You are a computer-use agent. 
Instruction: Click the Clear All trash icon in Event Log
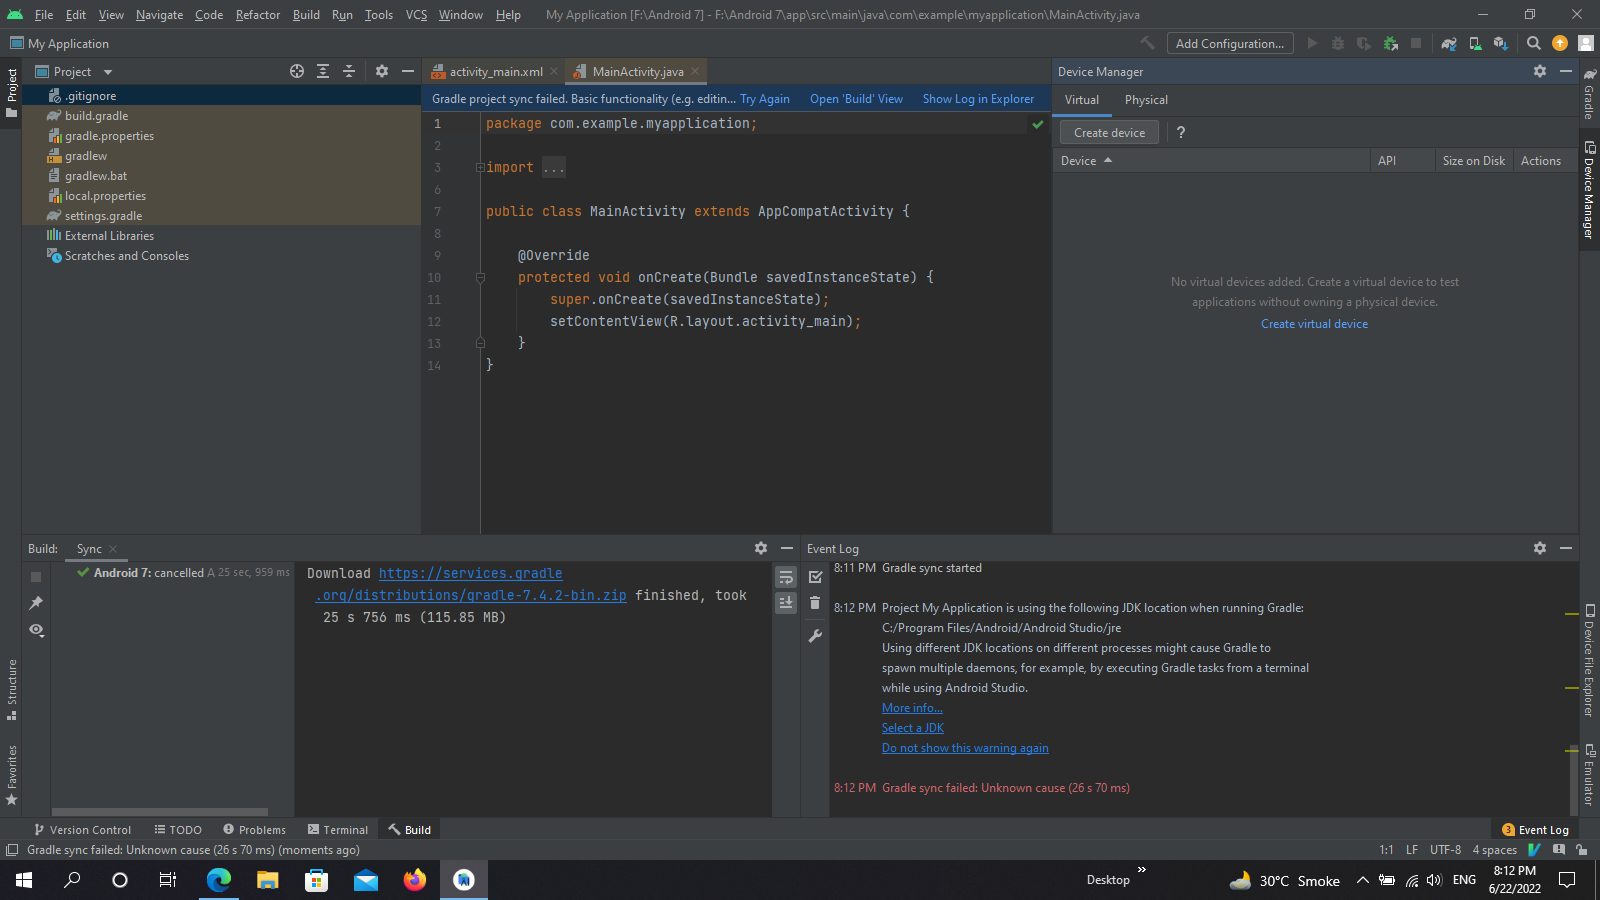tap(815, 602)
